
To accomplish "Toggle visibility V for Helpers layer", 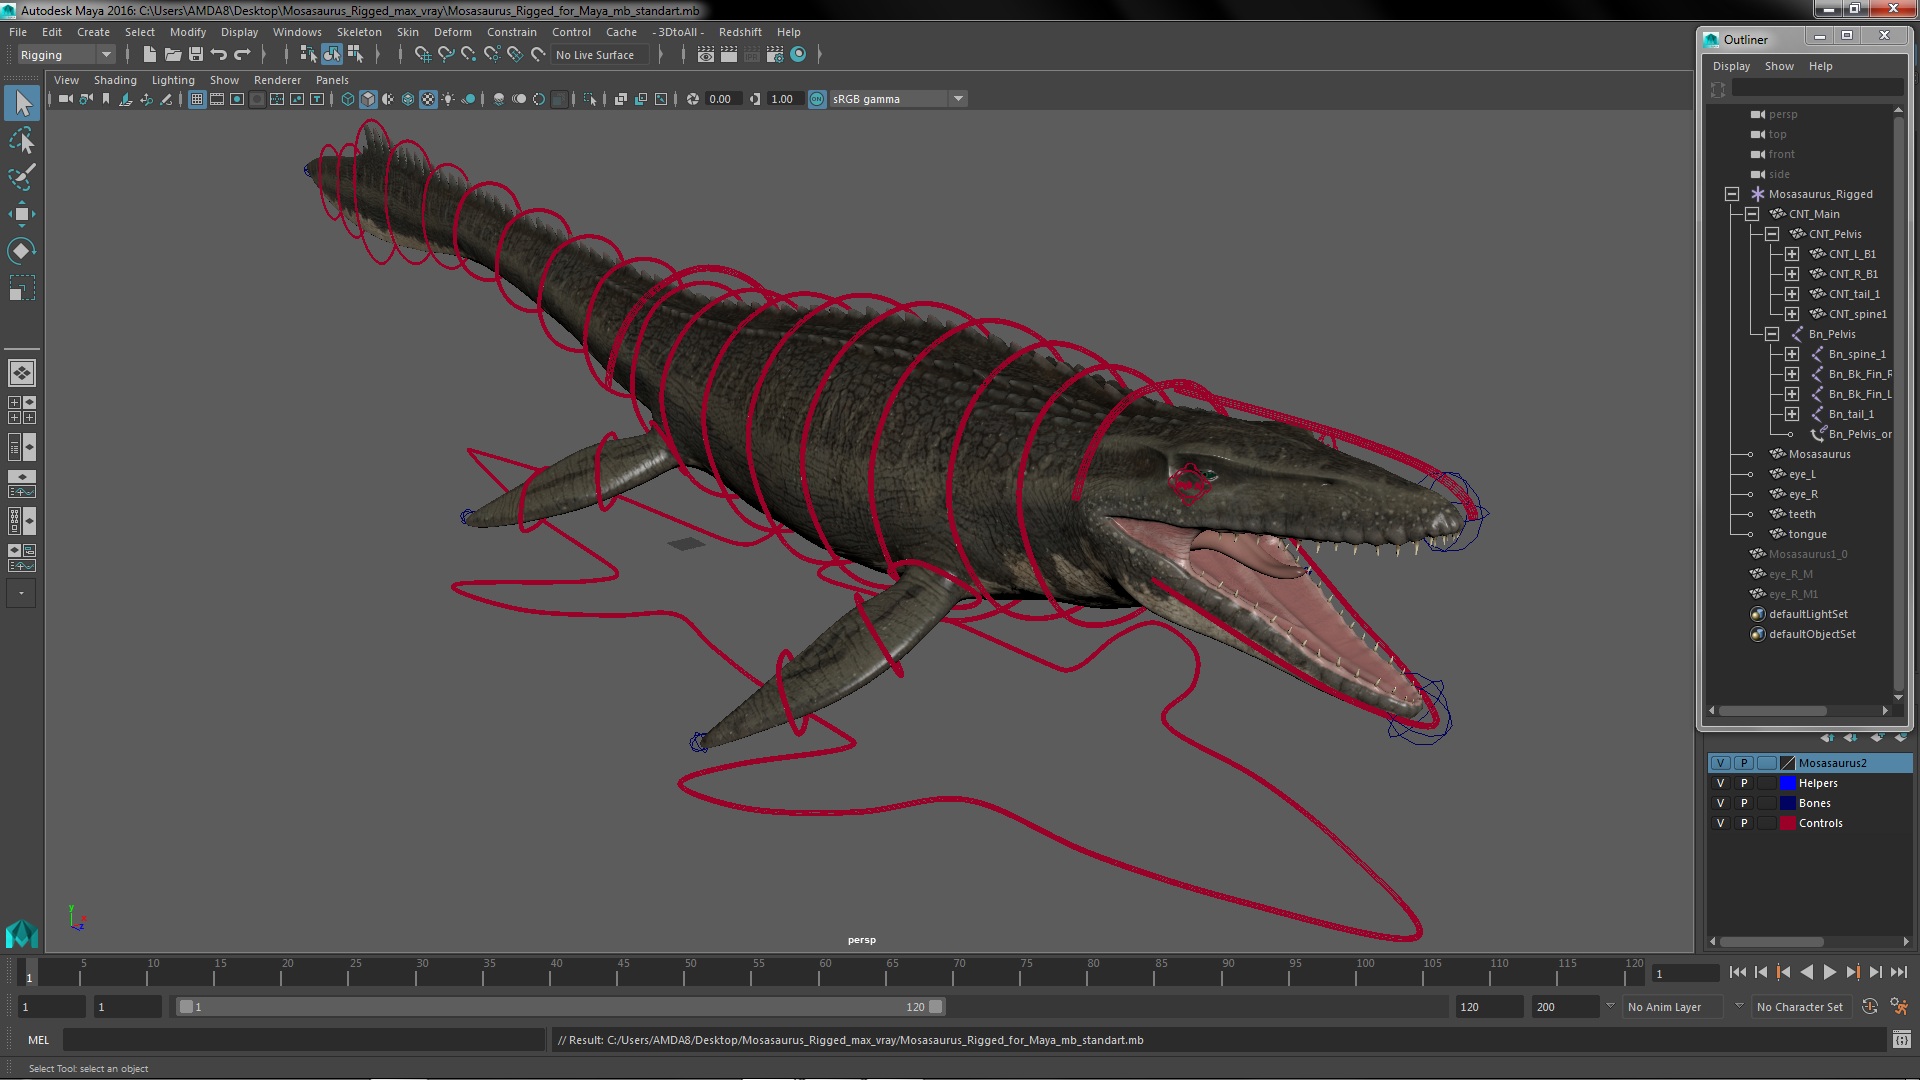I will pos(1720,782).
